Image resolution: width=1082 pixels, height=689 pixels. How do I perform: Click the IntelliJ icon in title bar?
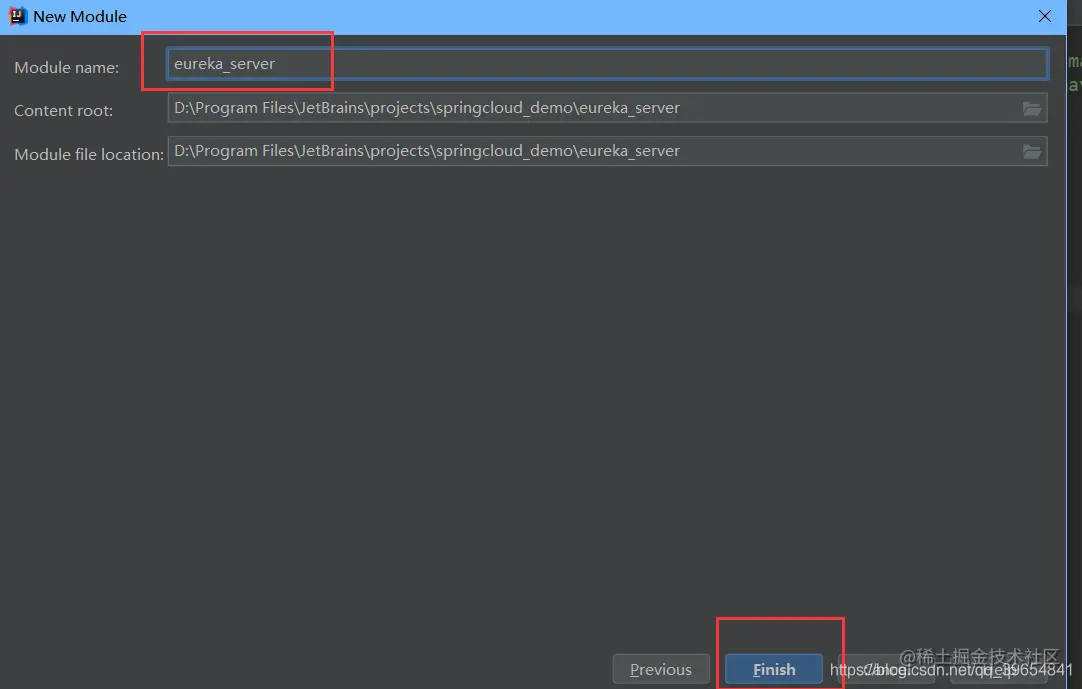pos(17,16)
